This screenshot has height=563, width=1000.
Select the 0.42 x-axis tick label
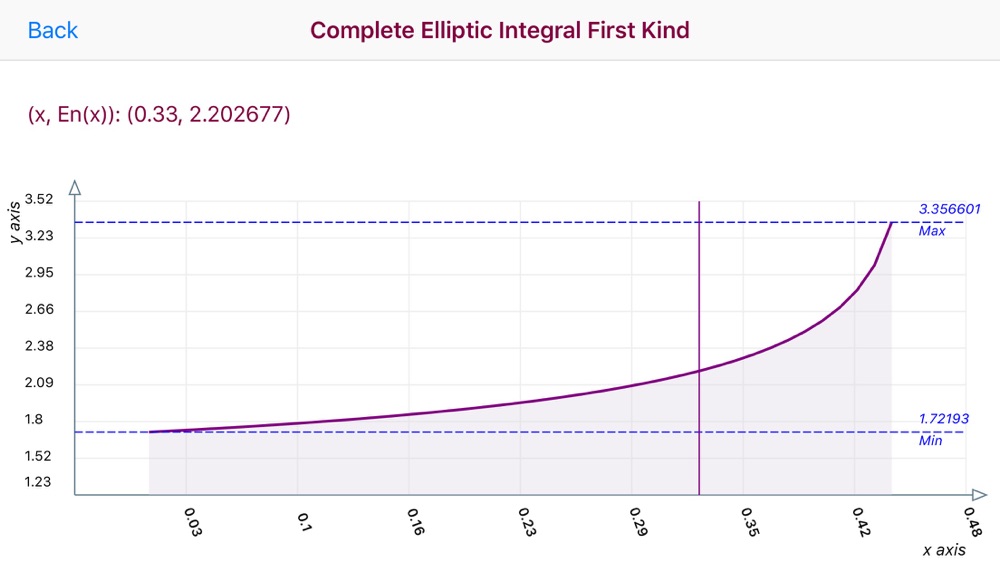click(860, 524)
